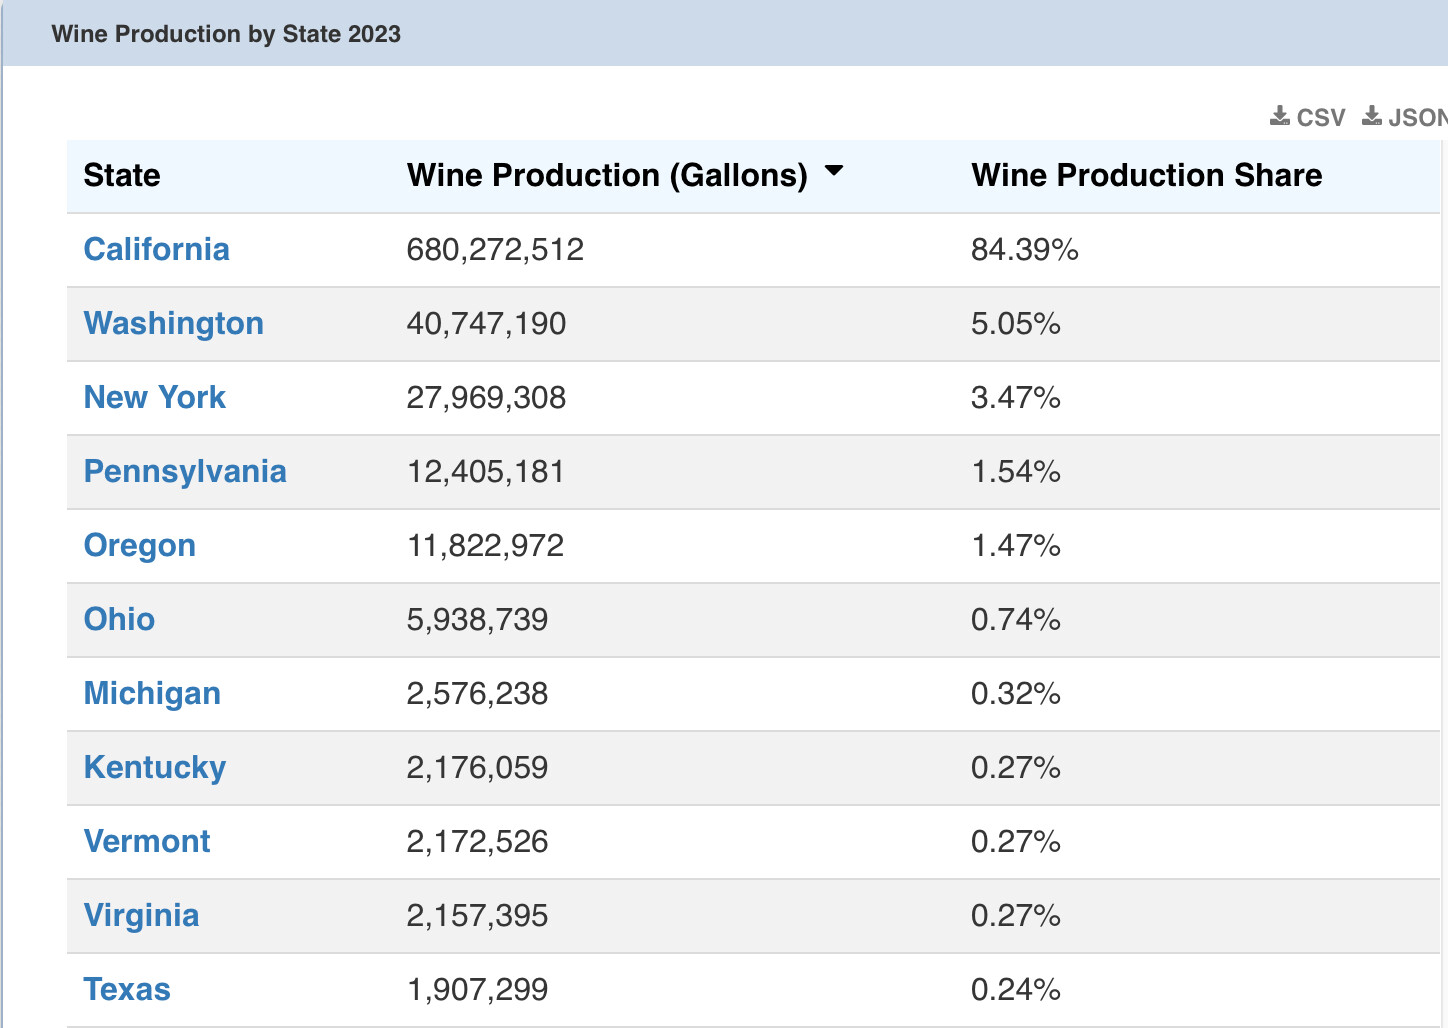1448x1028 pixels.
Task: Open the Pennsylvania state page
Action: tap(185, 471)
